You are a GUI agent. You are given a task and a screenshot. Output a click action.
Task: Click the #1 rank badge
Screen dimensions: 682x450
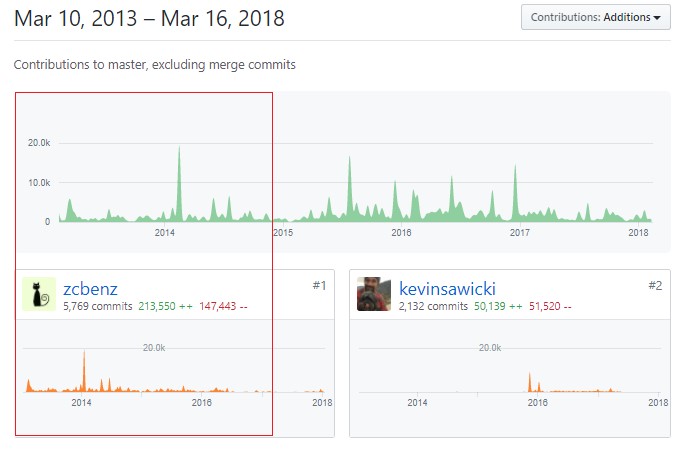click(x=319, y=286)
